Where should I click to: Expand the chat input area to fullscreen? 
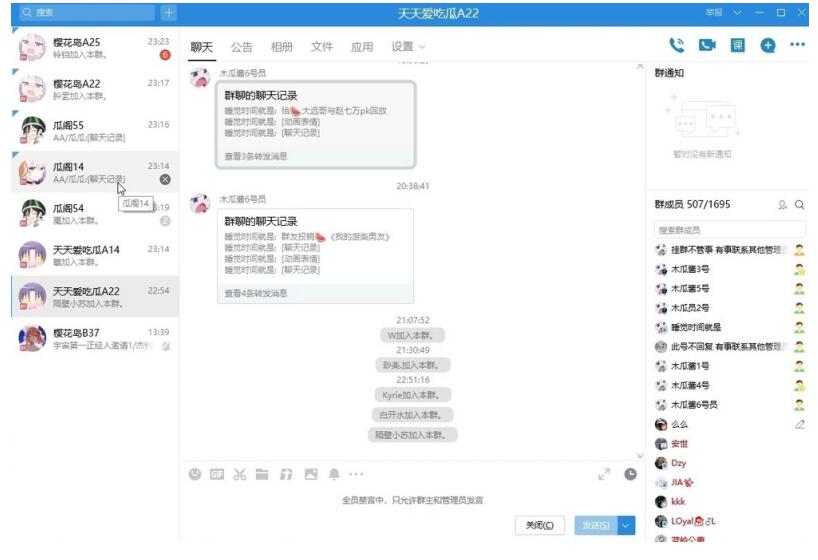pos(604,474)
